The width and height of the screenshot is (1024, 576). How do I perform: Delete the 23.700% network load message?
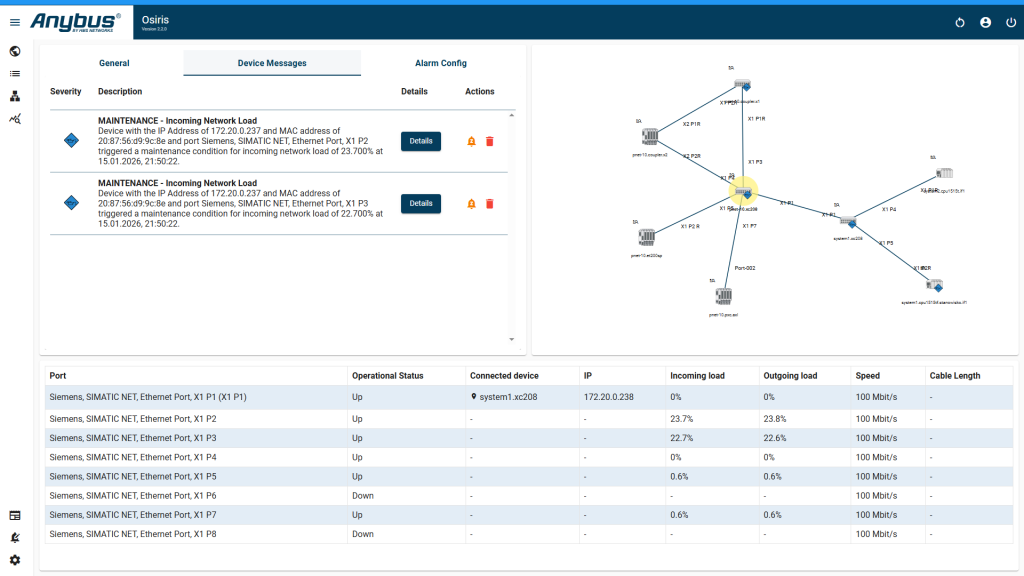490,141
